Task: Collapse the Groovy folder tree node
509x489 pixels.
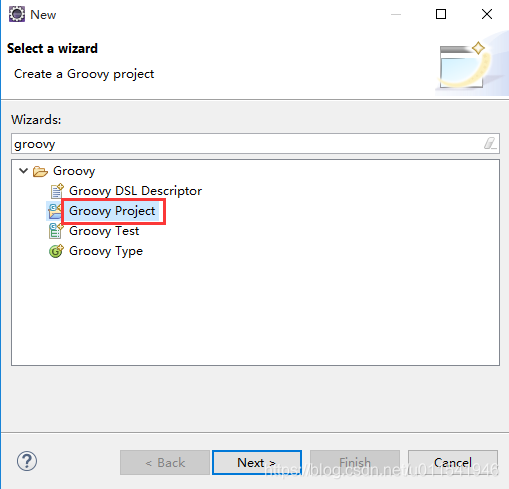Action: [23, 171]
